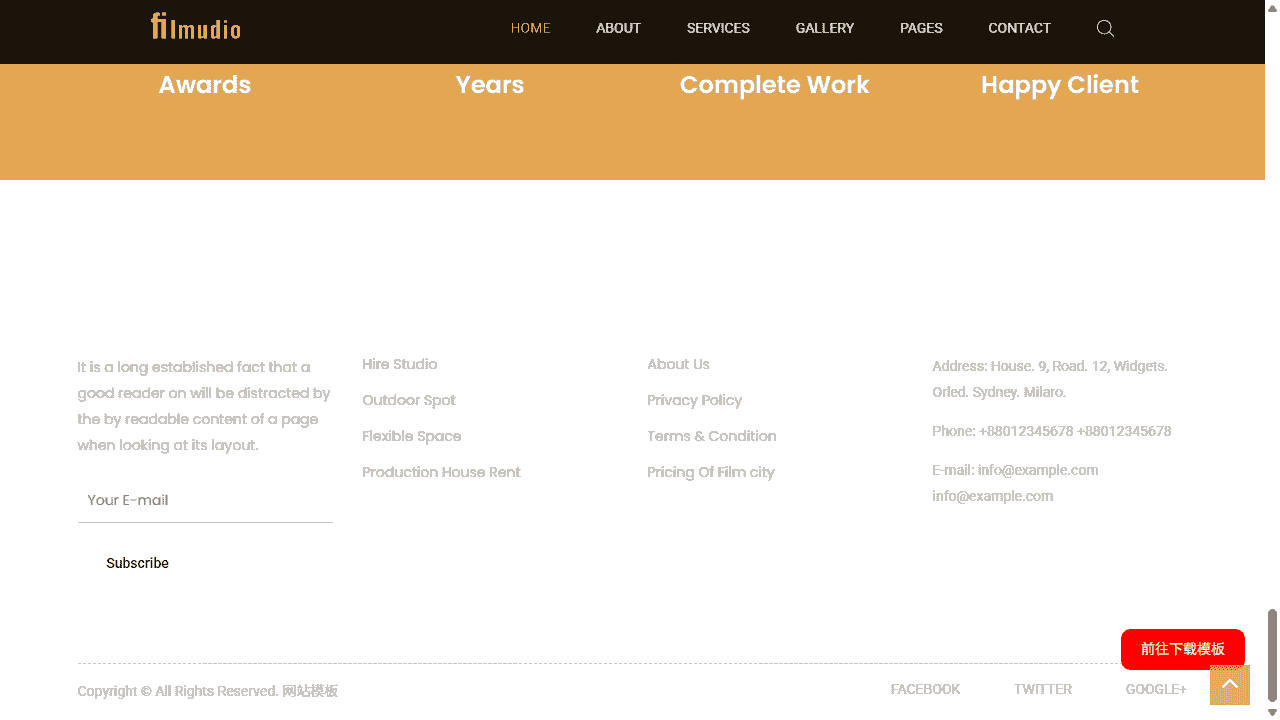Open the Production House Rent link
Image resolution: width=1280 pixels, height=720 pixels.
(x=441, y=472)
